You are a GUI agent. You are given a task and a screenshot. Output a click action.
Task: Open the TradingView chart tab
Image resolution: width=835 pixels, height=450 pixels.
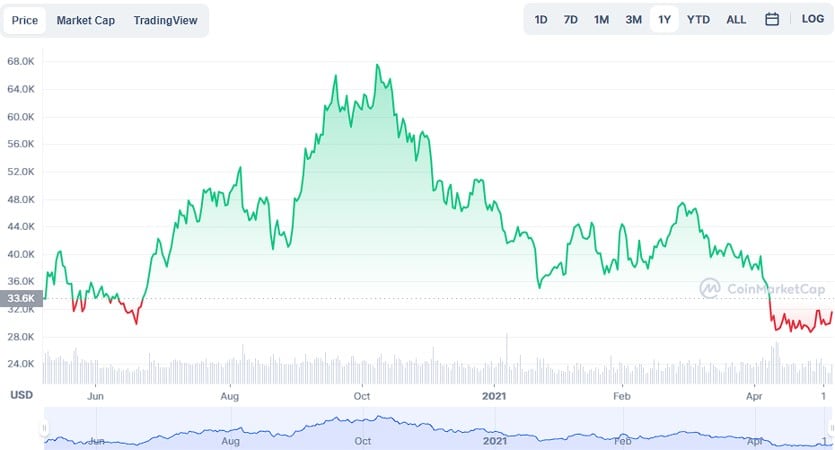click(x=165, y=20)
